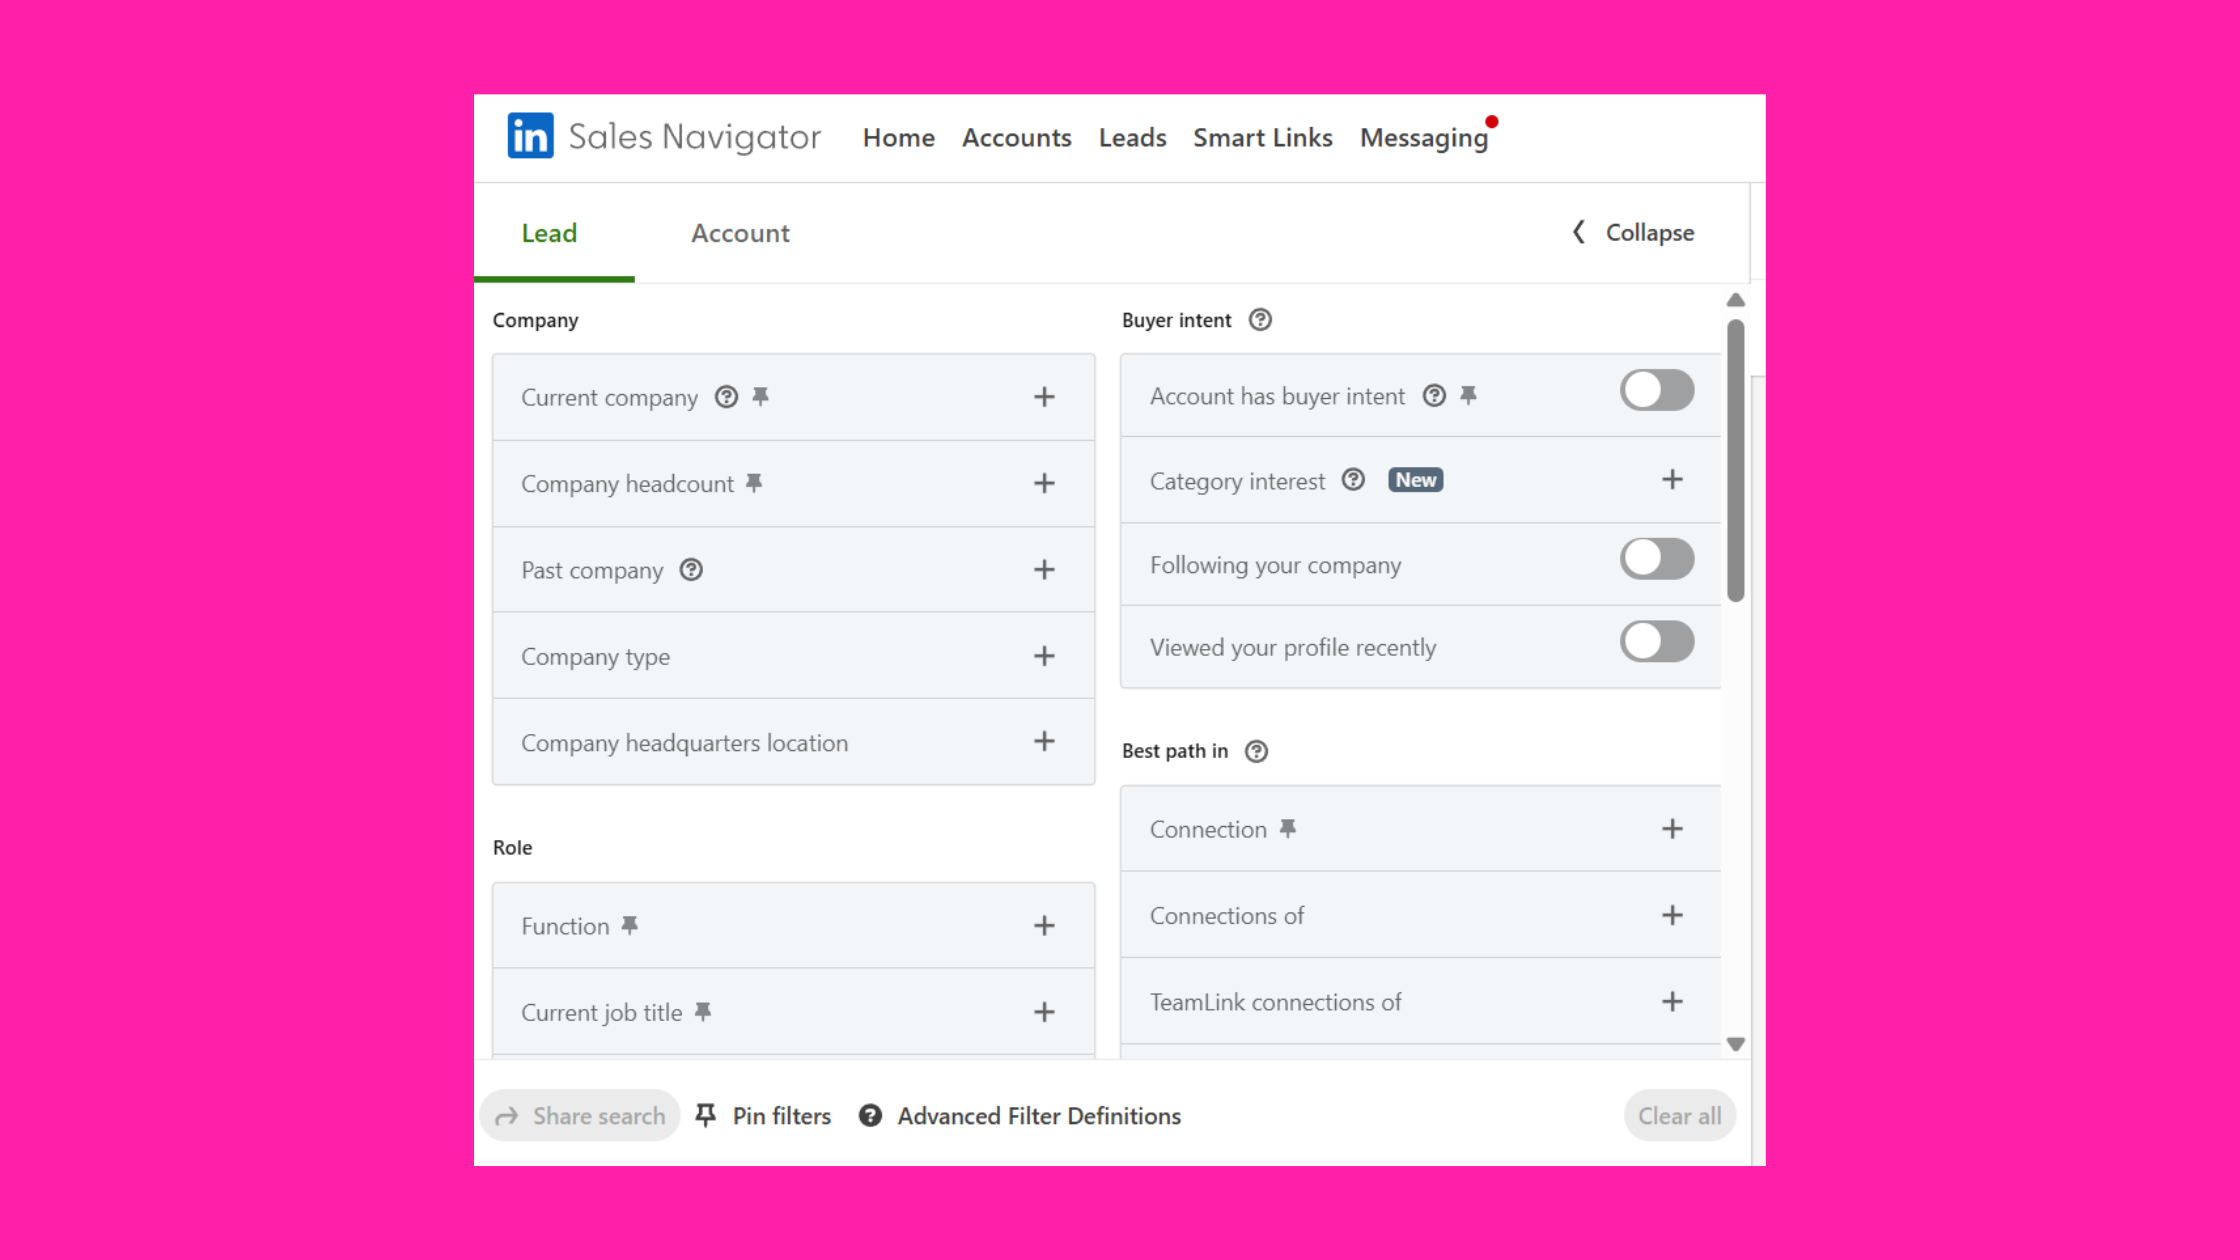Open help icon beside Buyer intent heading

1260,320
